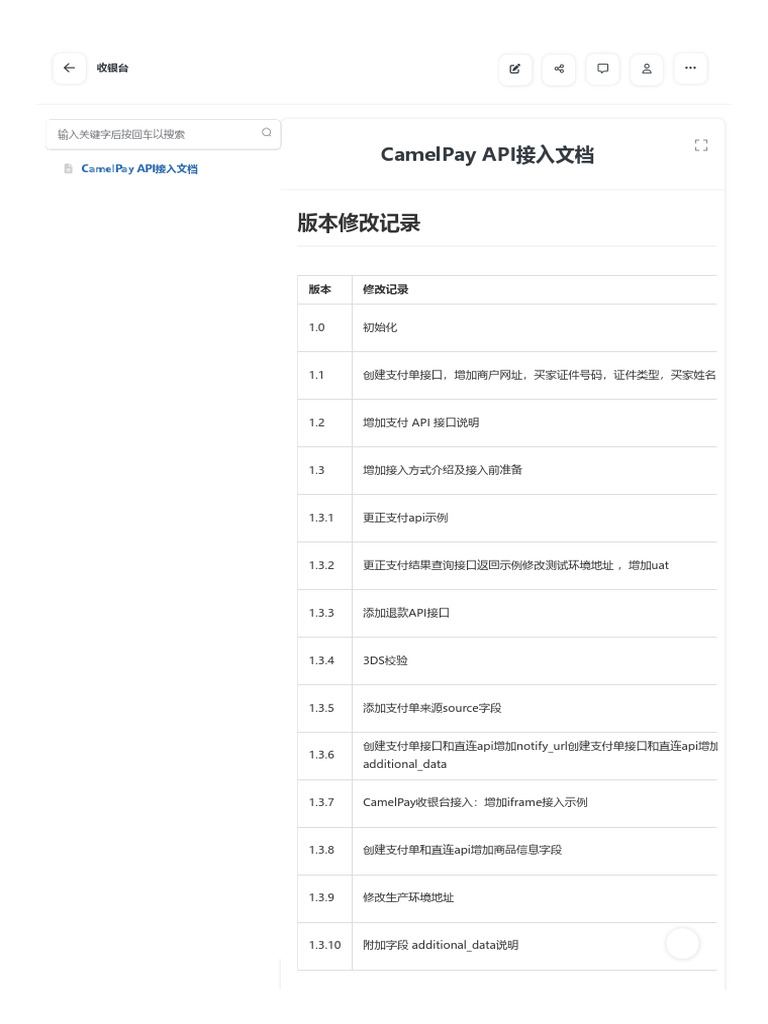Click the document file icon in sidebar
768x1024 pixels.
pos(68,168)
